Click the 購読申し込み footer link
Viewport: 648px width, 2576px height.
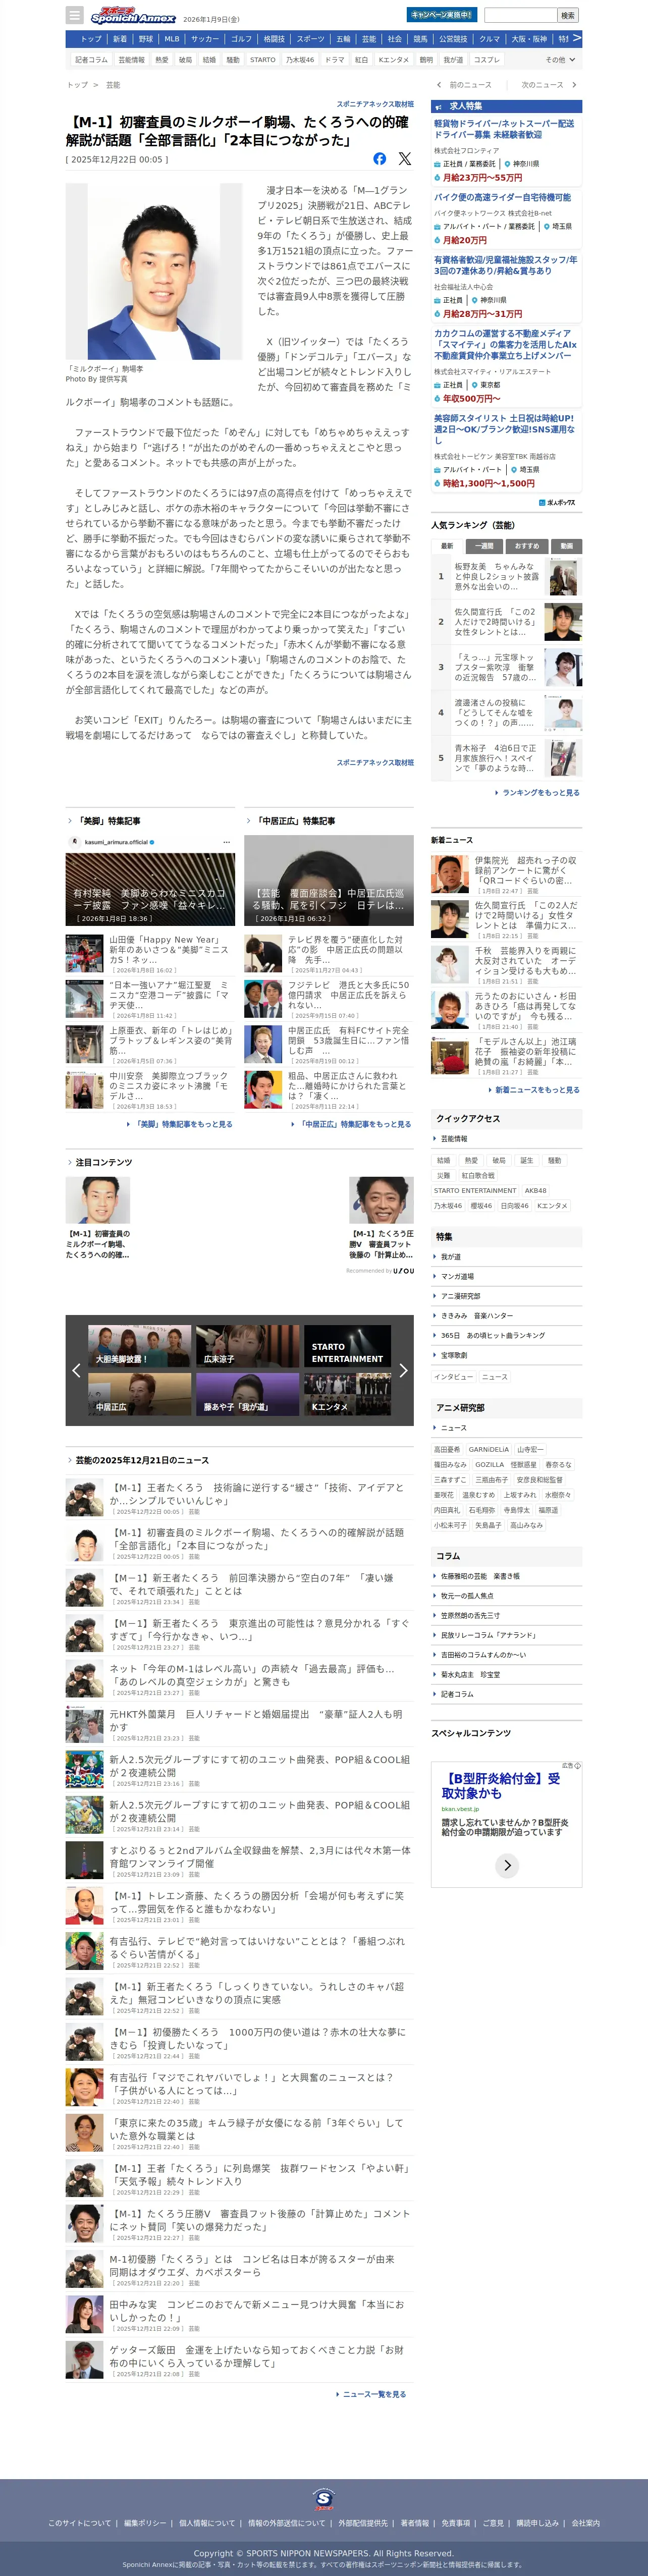(537, 2523)
